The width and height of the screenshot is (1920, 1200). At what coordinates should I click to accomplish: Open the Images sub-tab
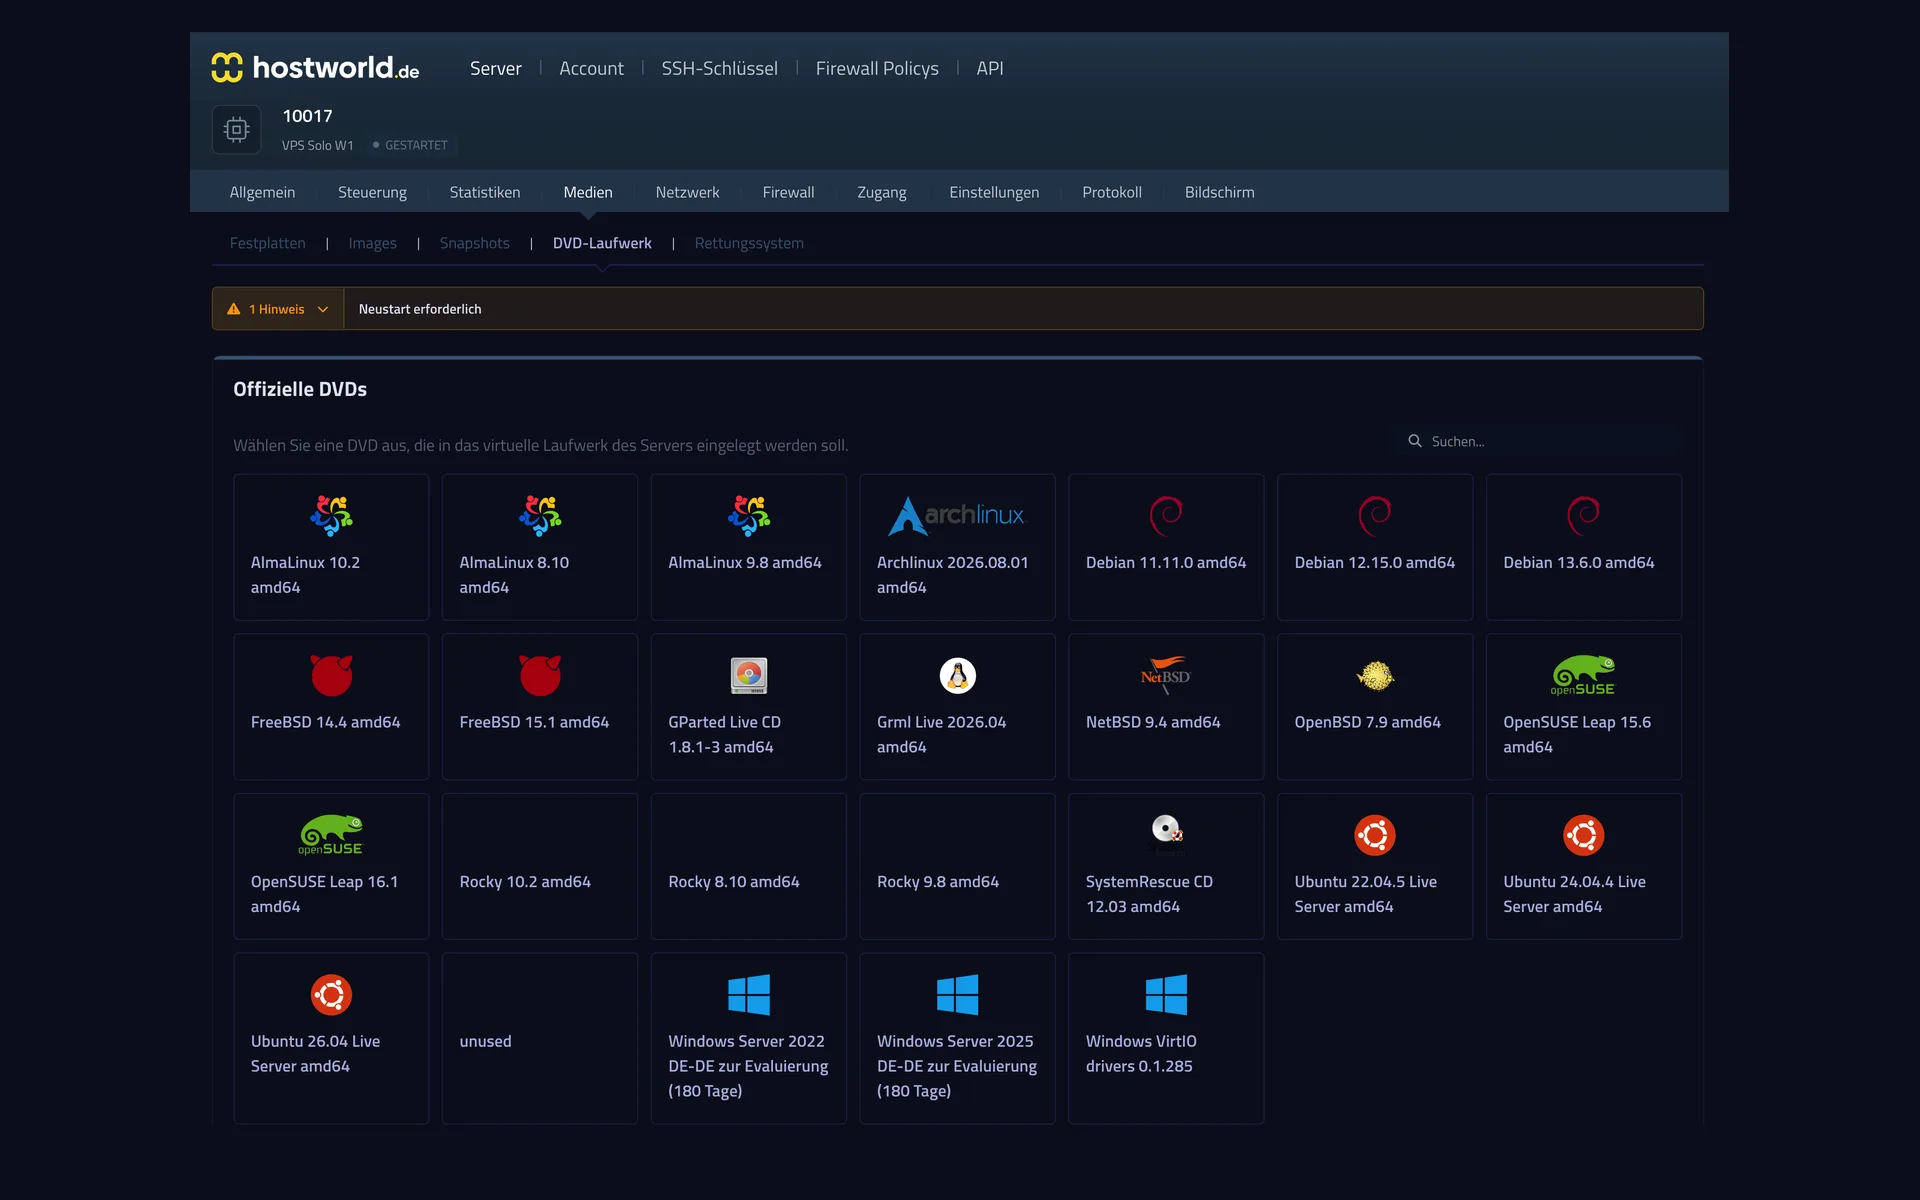point(373,243)
